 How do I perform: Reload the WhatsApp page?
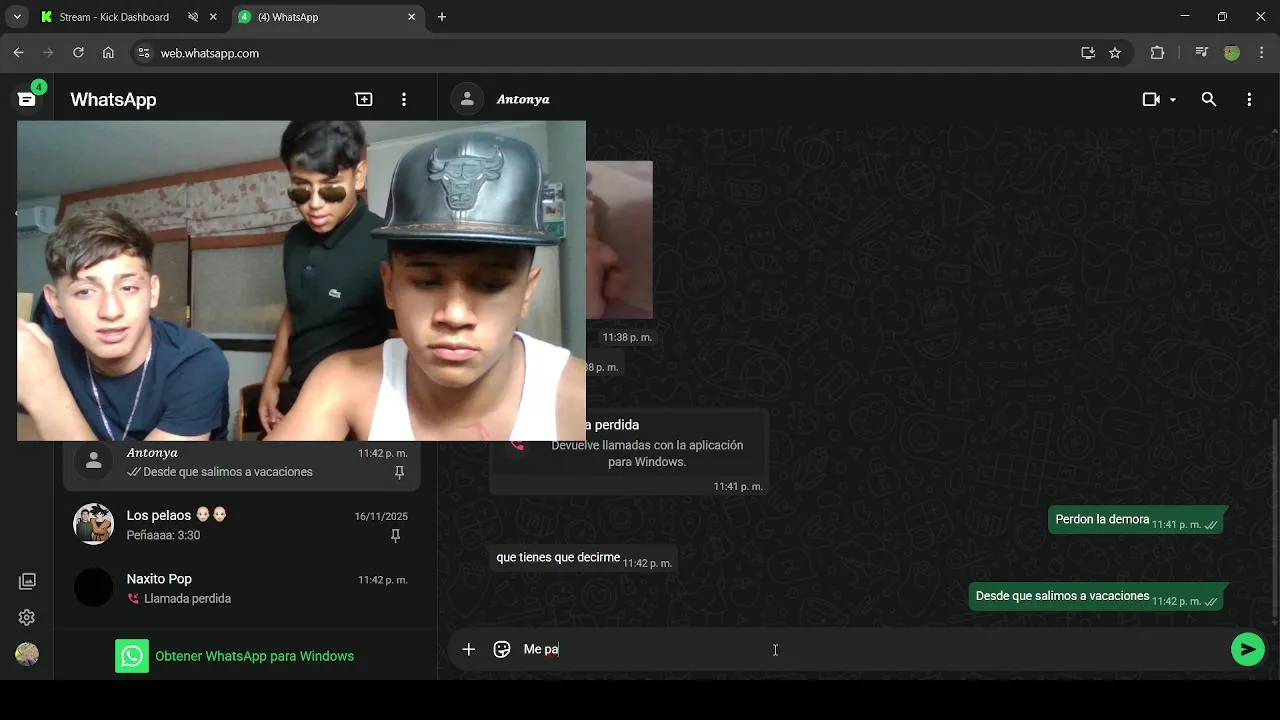tap(78, 53)
